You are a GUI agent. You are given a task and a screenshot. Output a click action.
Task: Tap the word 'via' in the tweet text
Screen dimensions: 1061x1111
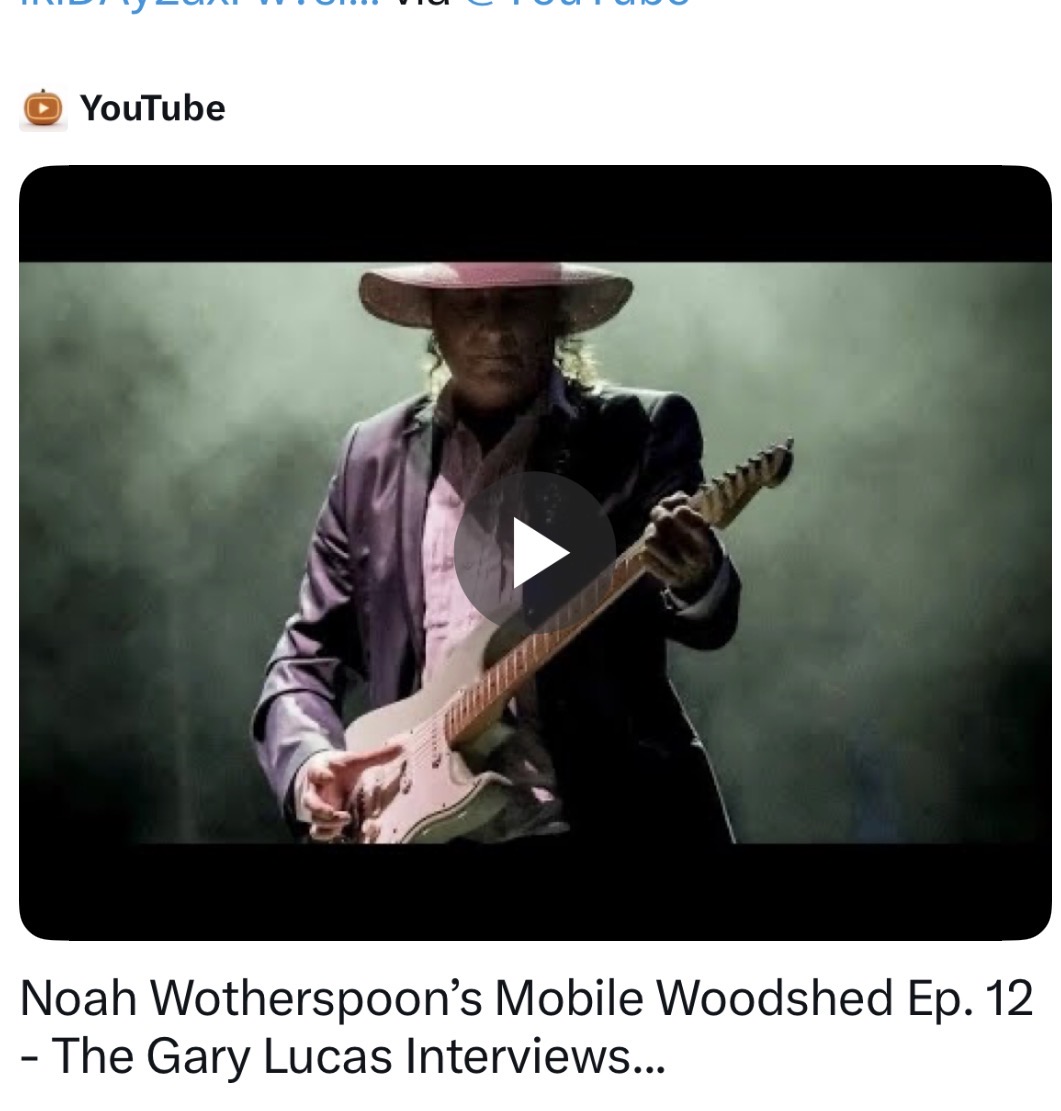(422, 4)
